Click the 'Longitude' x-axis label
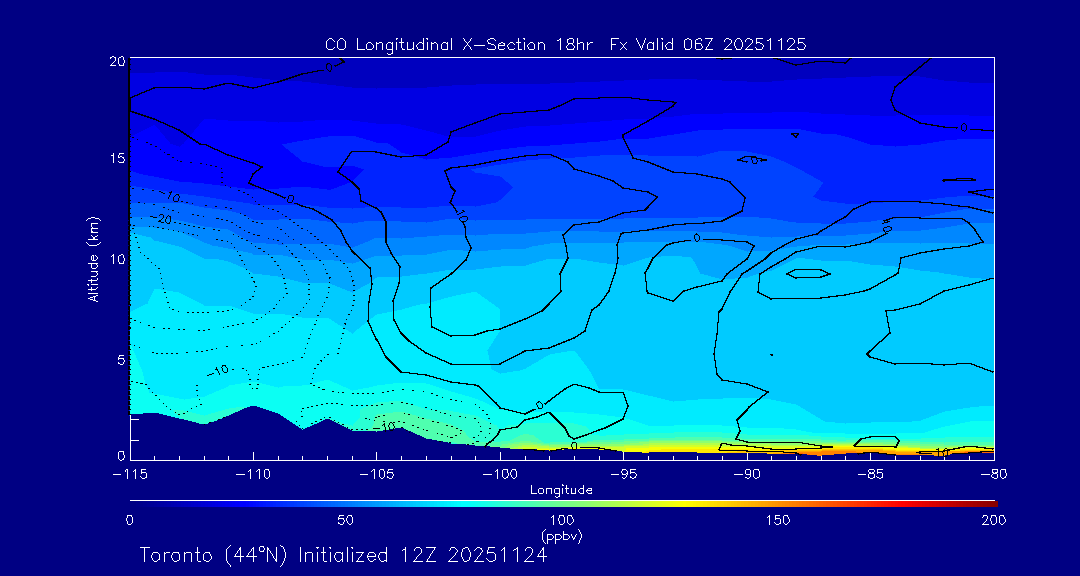Image resolution: width=1080 pixels, height=576 pixels. coord(561,490)
